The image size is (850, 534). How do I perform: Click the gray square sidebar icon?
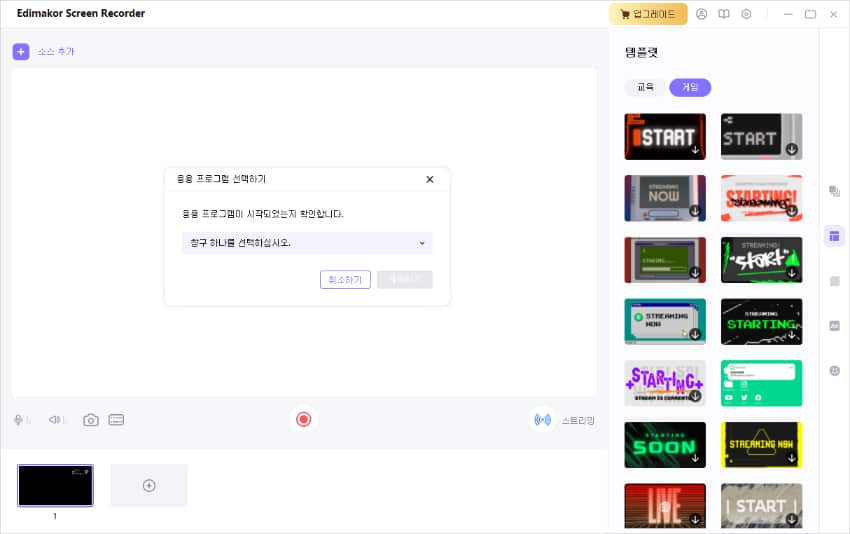(834, 281)
